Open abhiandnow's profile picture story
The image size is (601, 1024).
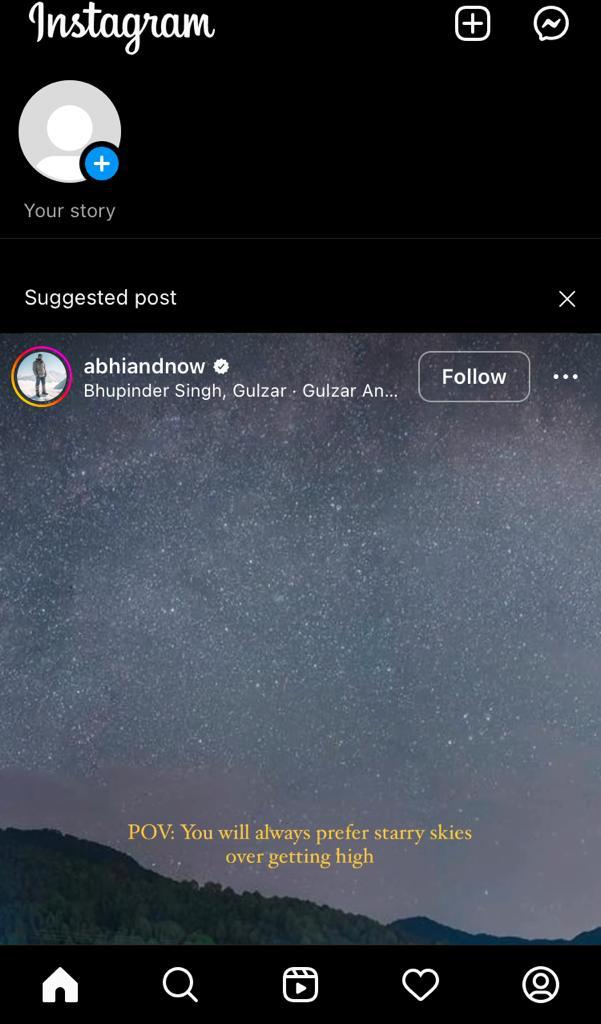click(x=42, y=377)
